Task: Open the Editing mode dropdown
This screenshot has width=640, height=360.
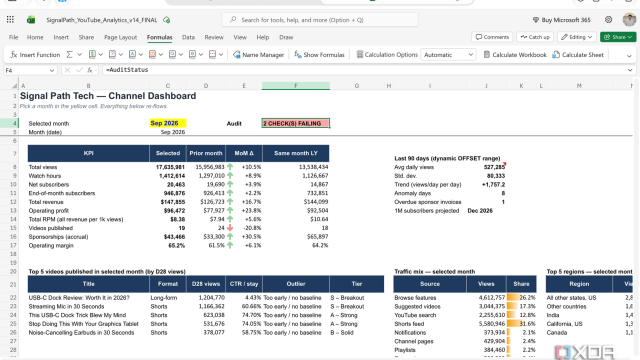Action: coord(577,37)
